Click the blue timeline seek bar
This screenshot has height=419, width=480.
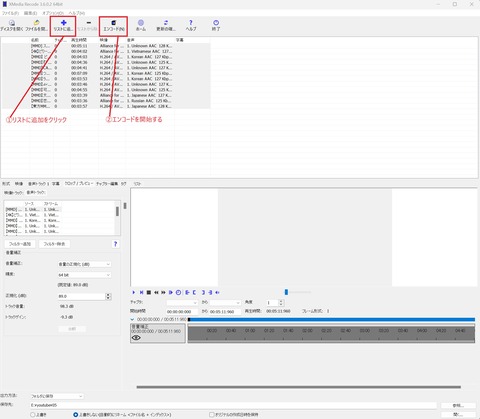click(x=332, y=319)
